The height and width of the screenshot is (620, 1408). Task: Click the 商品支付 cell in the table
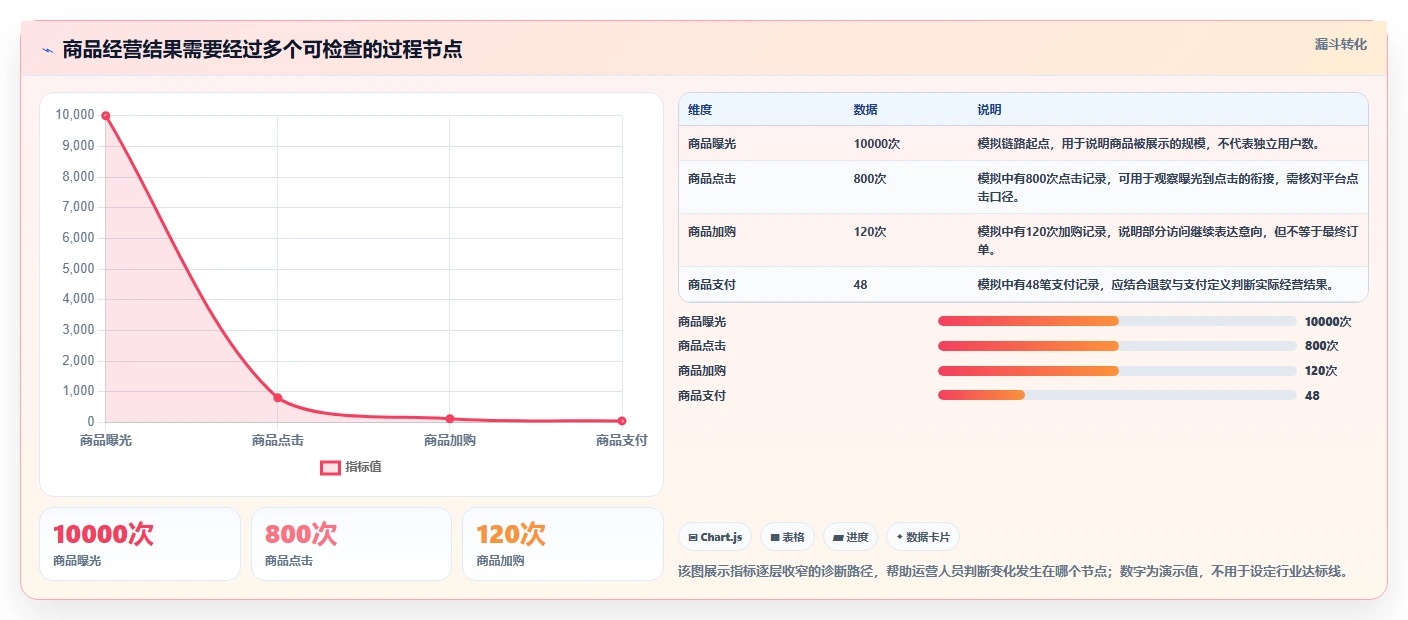click(x=712, y=285)
